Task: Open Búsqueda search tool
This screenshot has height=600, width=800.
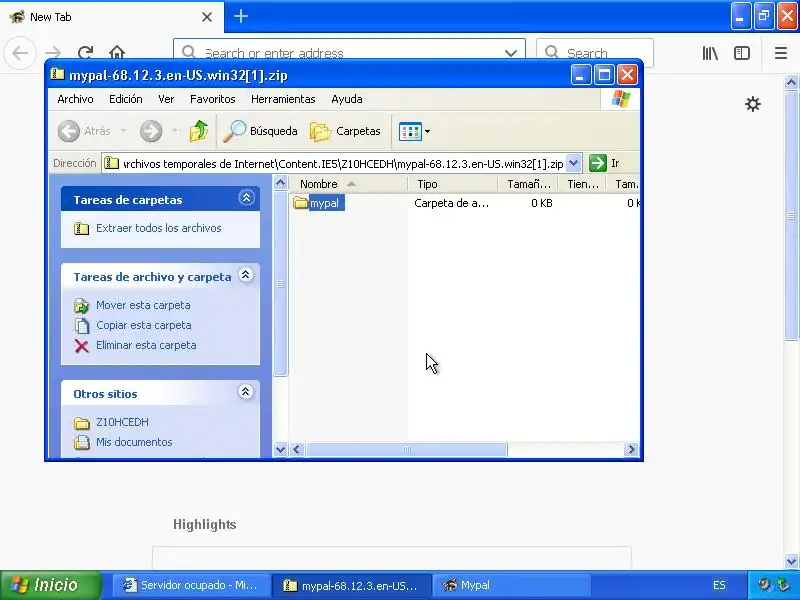Action: tap(261, 131)
